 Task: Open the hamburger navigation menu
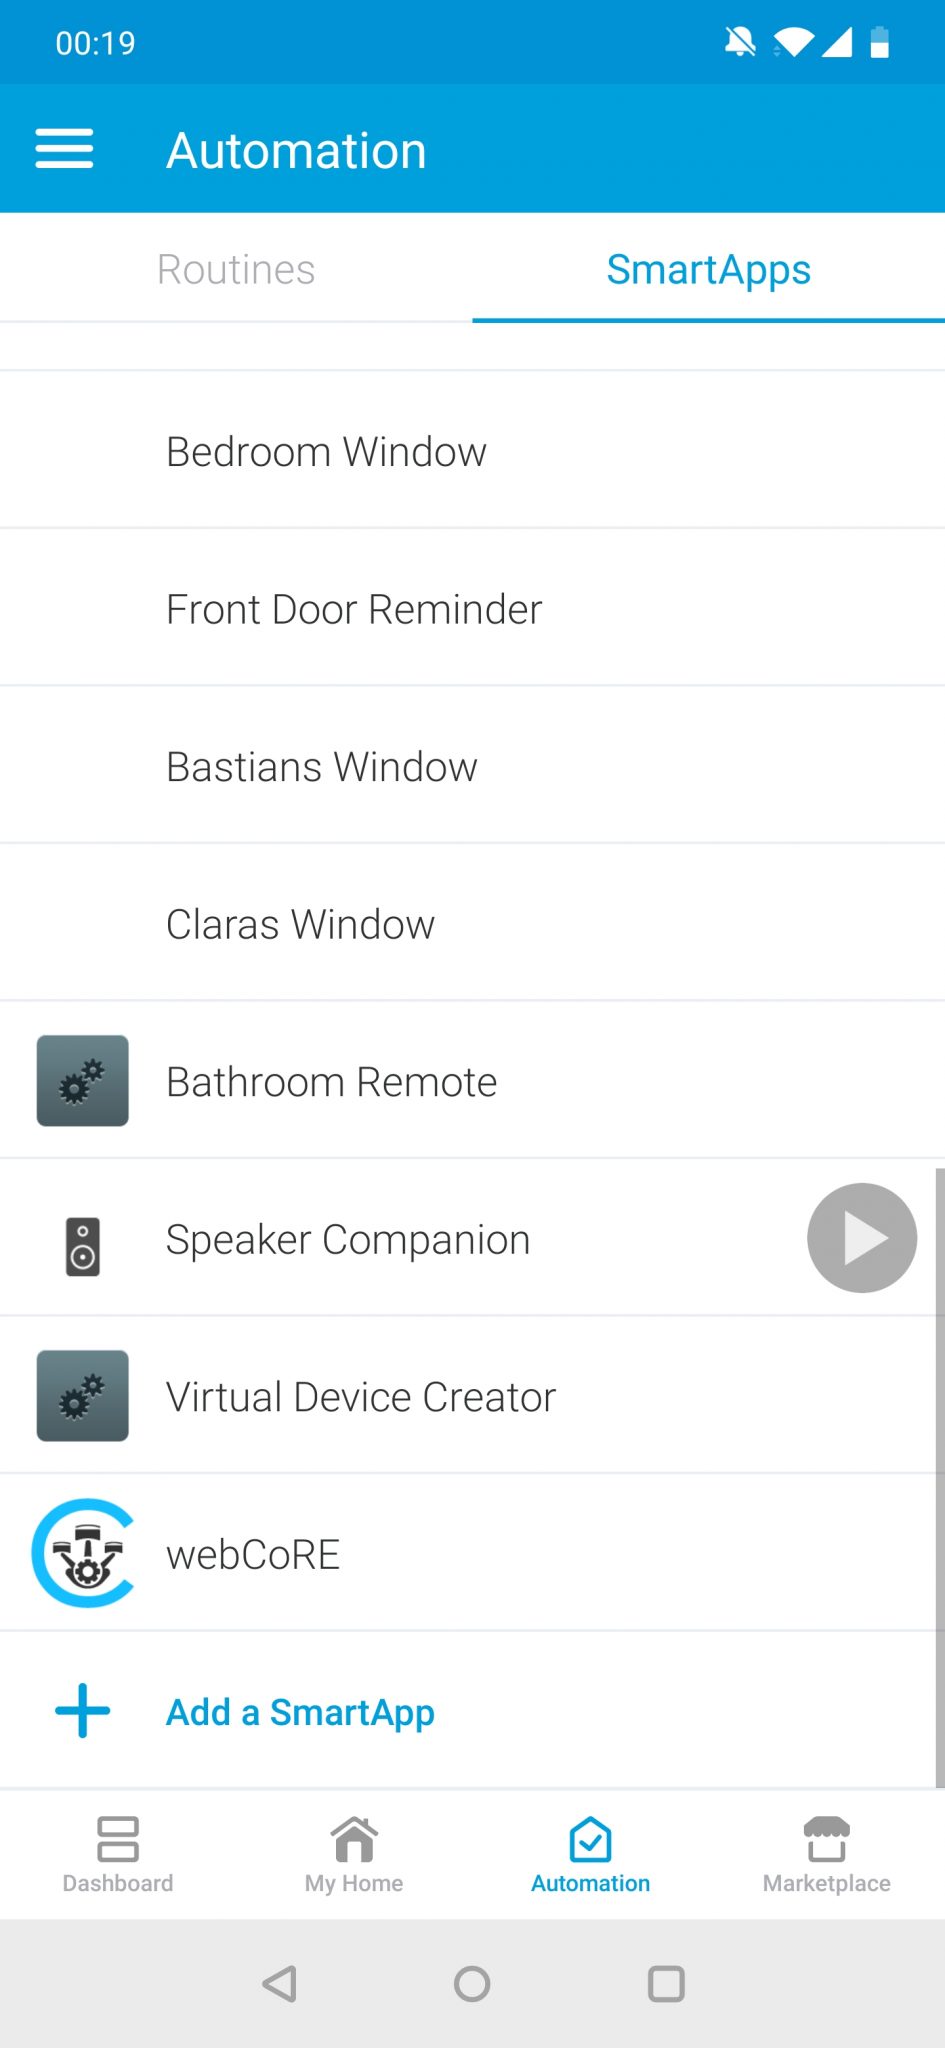click(64, 149)
